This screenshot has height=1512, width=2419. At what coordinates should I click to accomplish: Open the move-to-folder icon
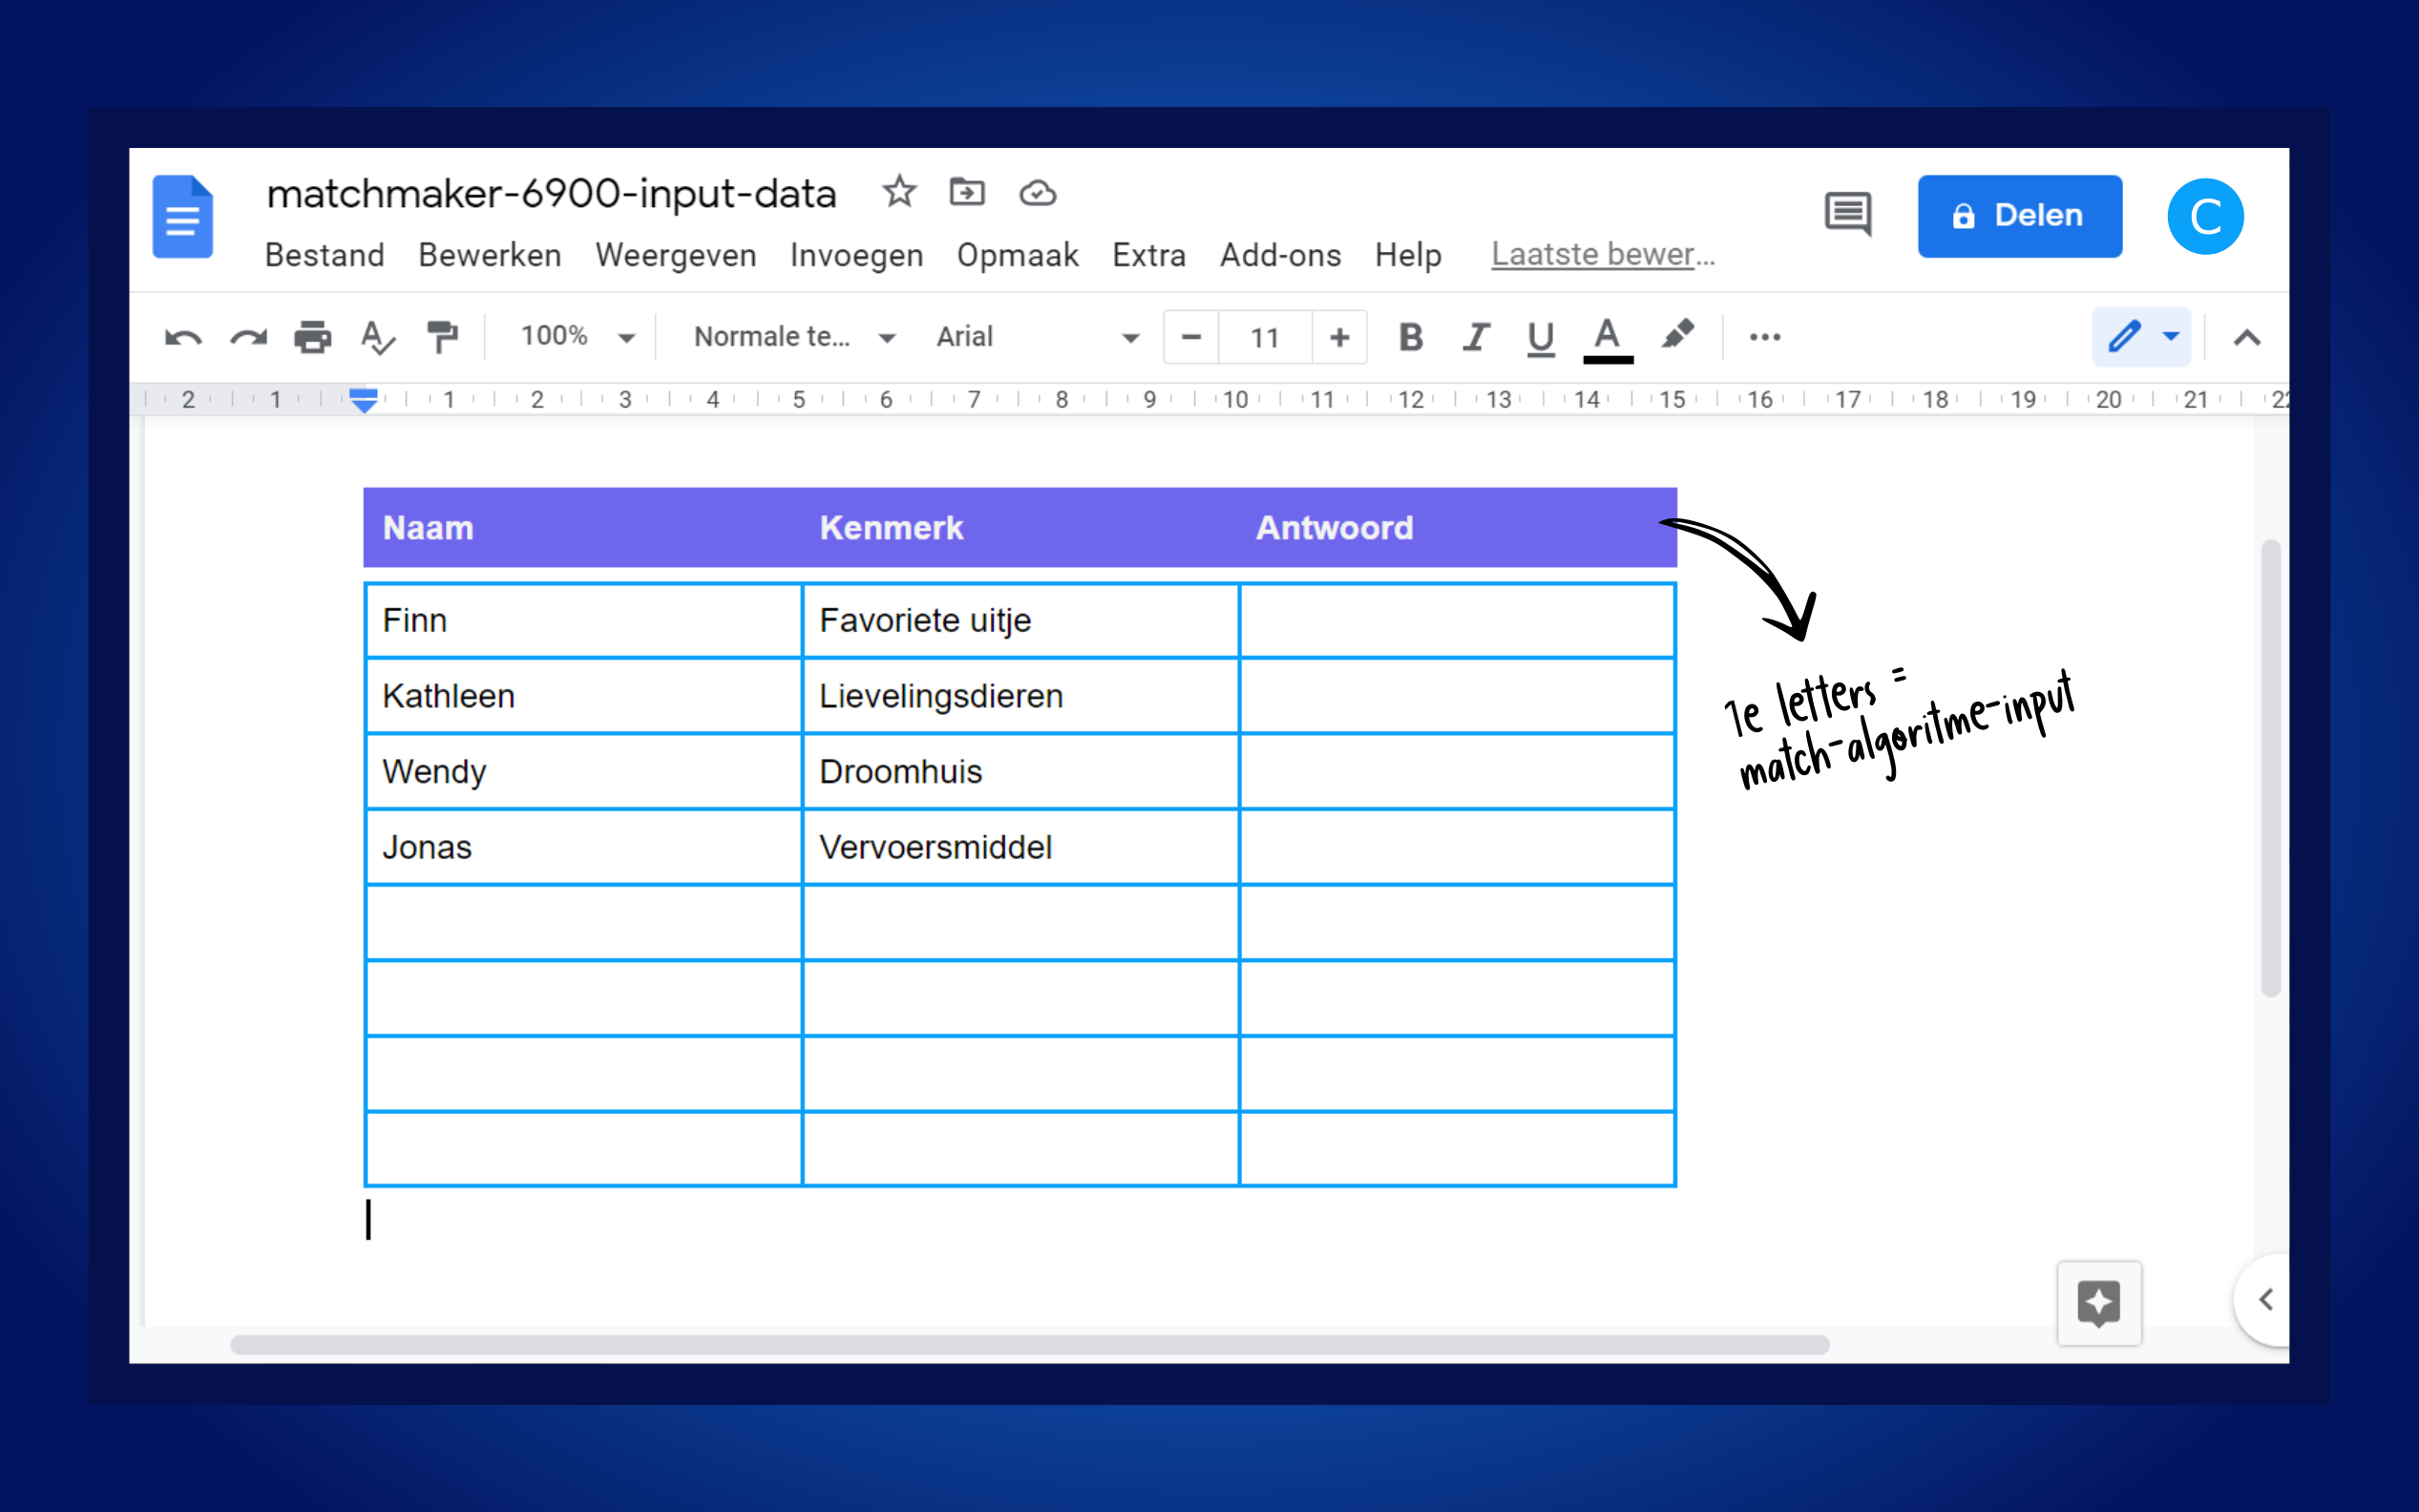point(967,192)
